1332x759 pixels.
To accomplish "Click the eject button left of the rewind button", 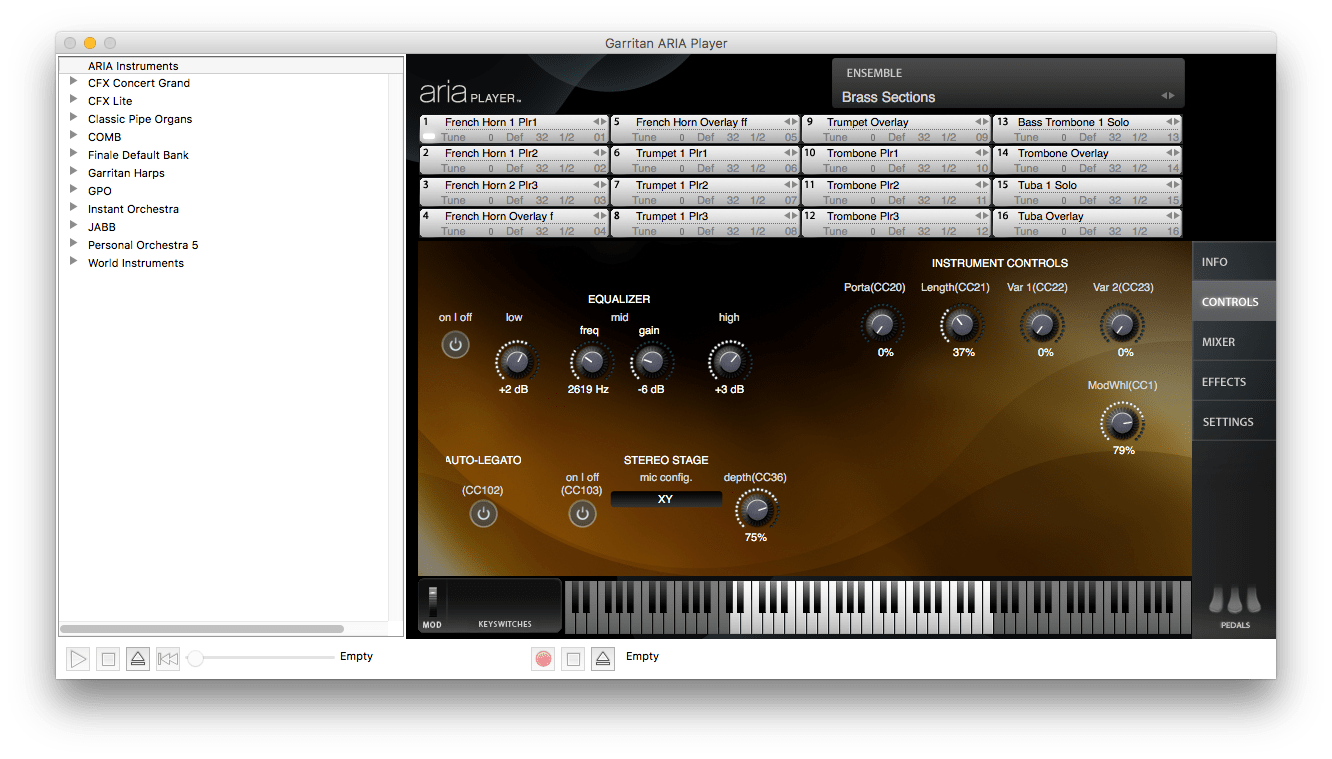I will pos(138,658).
